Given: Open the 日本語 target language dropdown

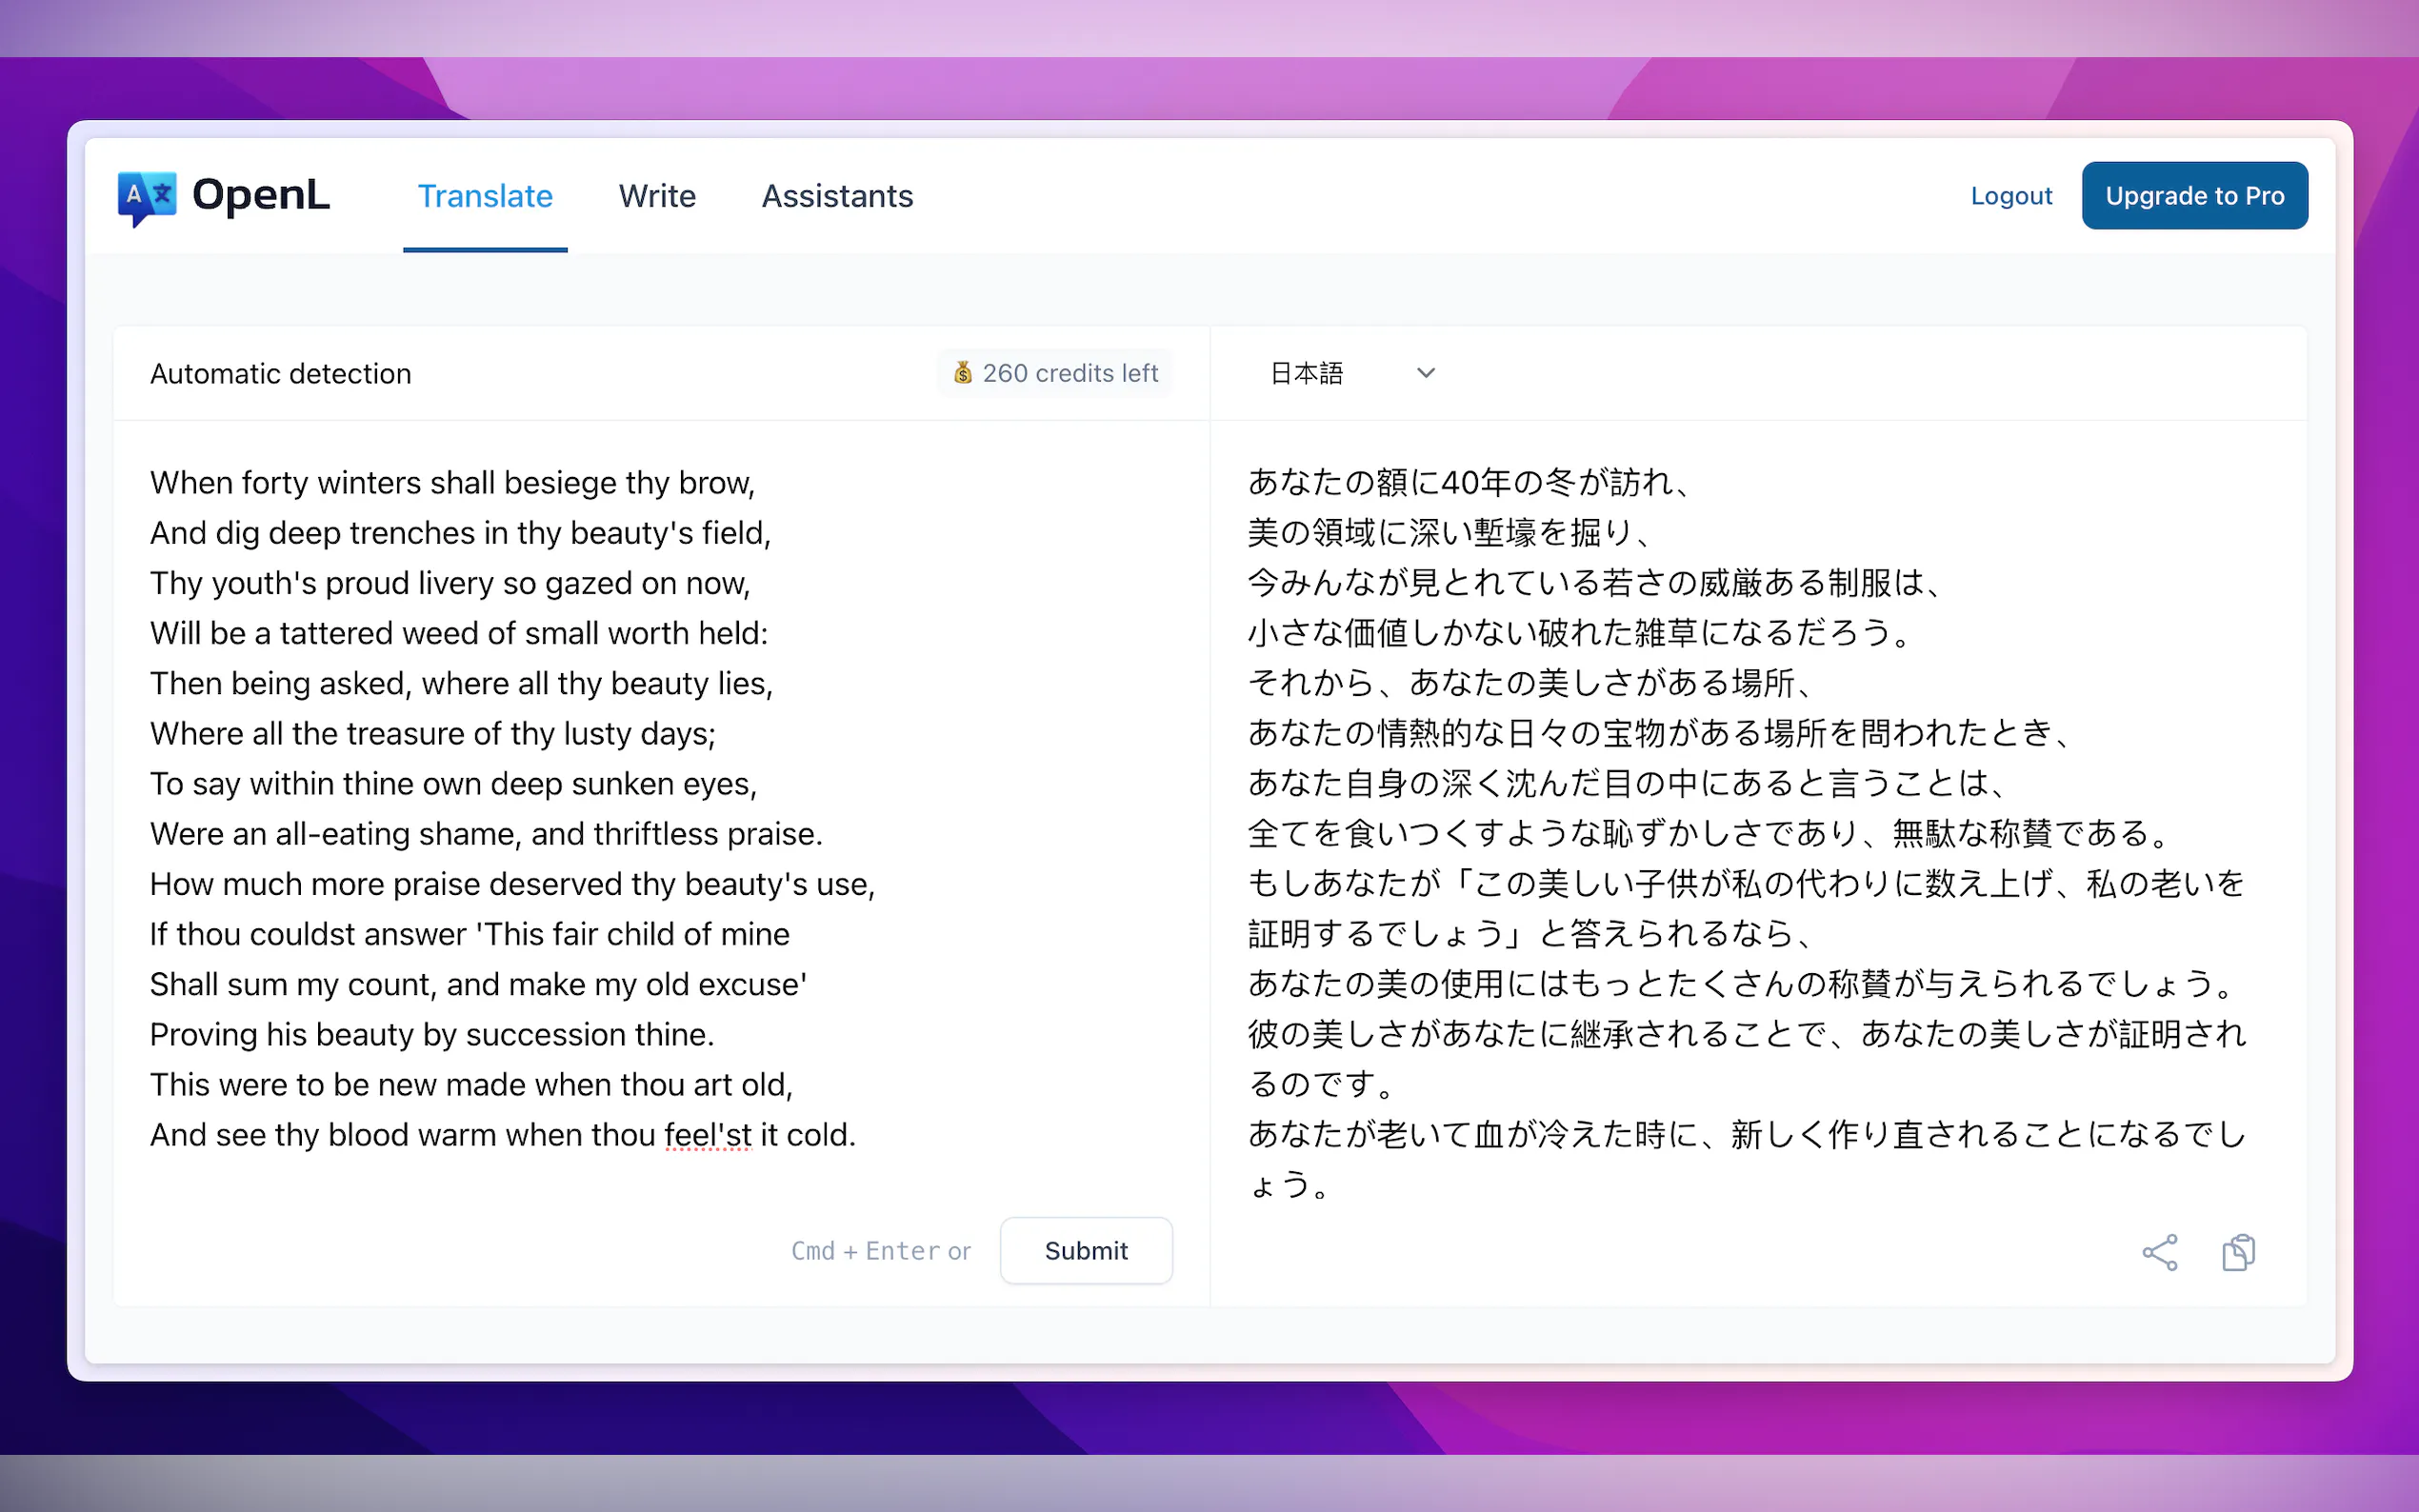Looking at the screenshot, I should tap(1350, 373).
